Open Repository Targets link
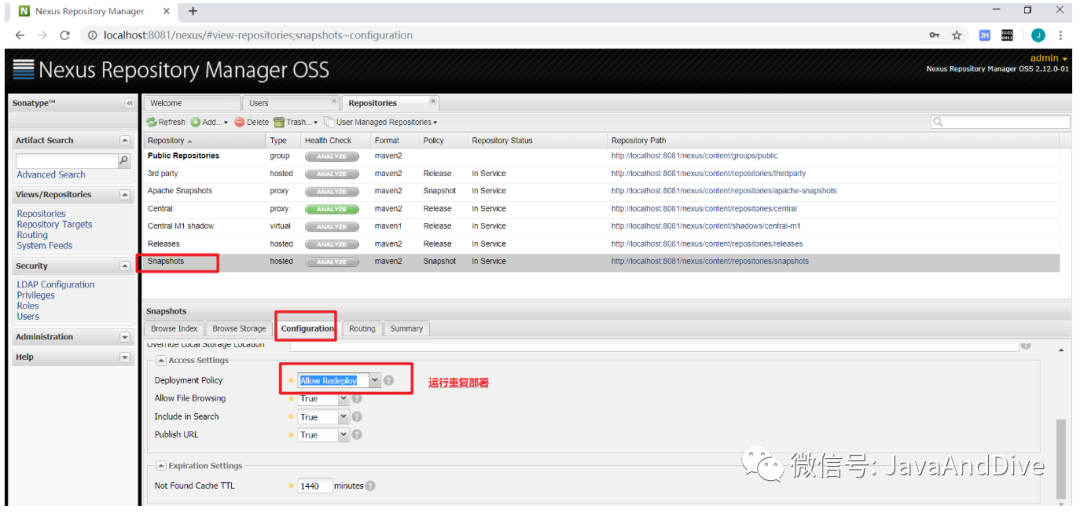 click(x=54, y=224)
